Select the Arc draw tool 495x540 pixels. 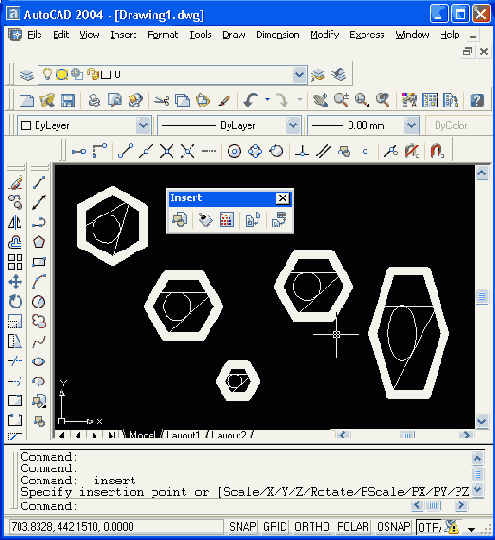pyautogui.click(x=39, y=282)
